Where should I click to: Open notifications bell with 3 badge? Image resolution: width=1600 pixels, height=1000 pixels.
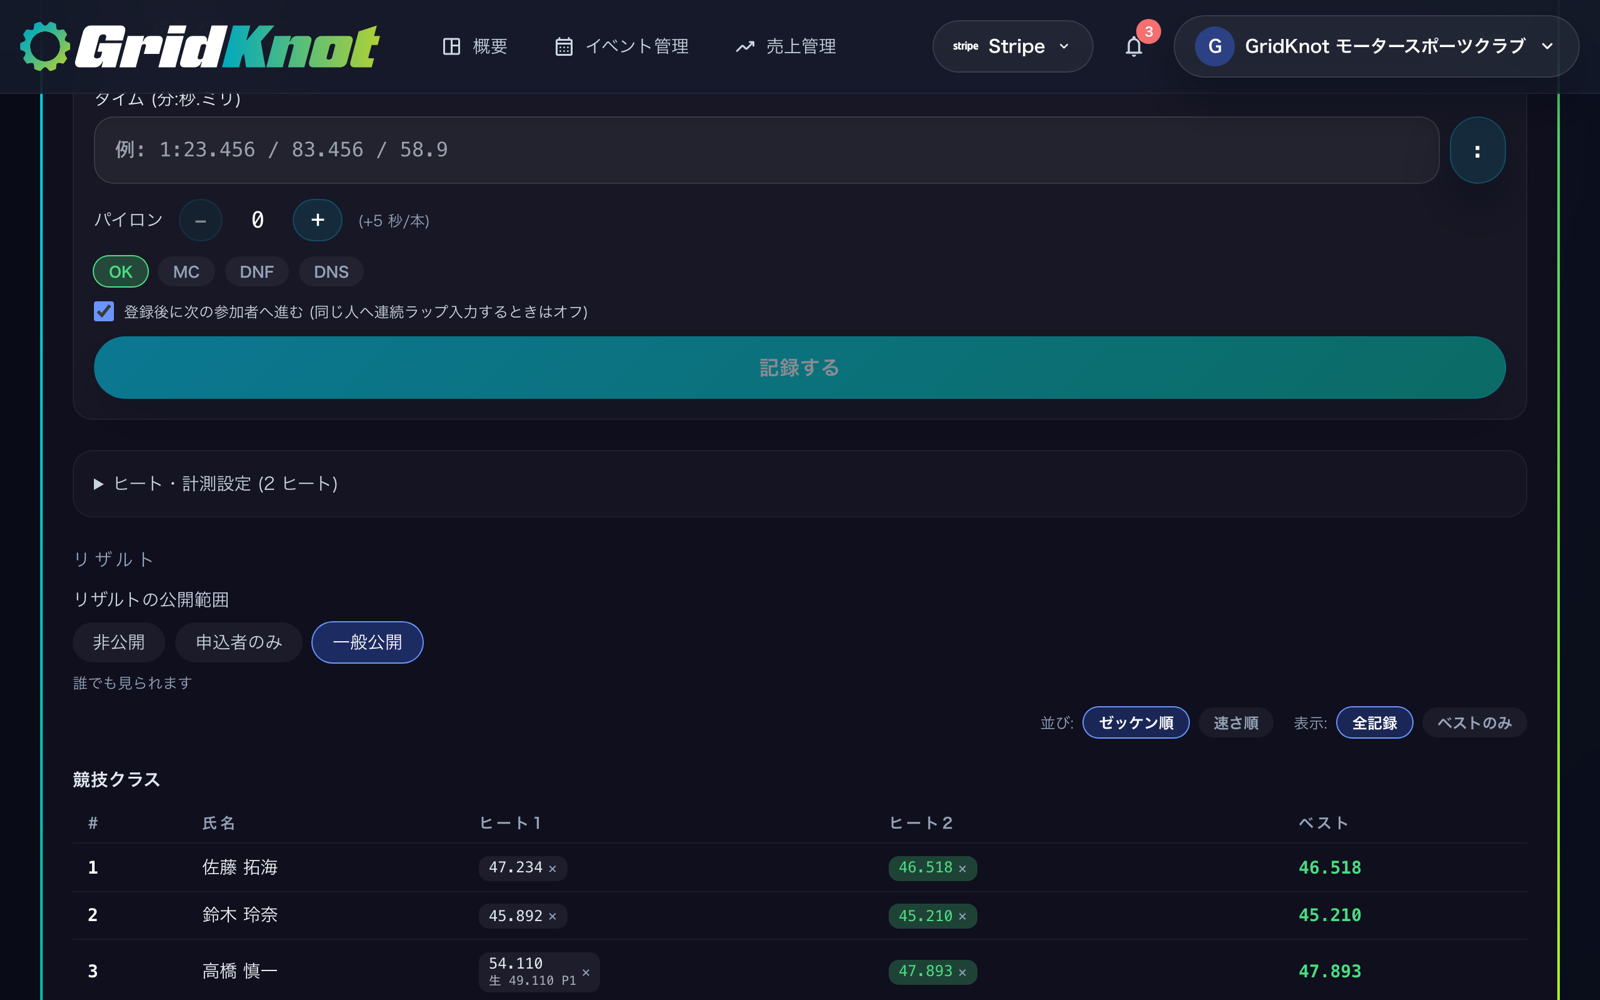pyautogui.click(x=1134, y=46)
